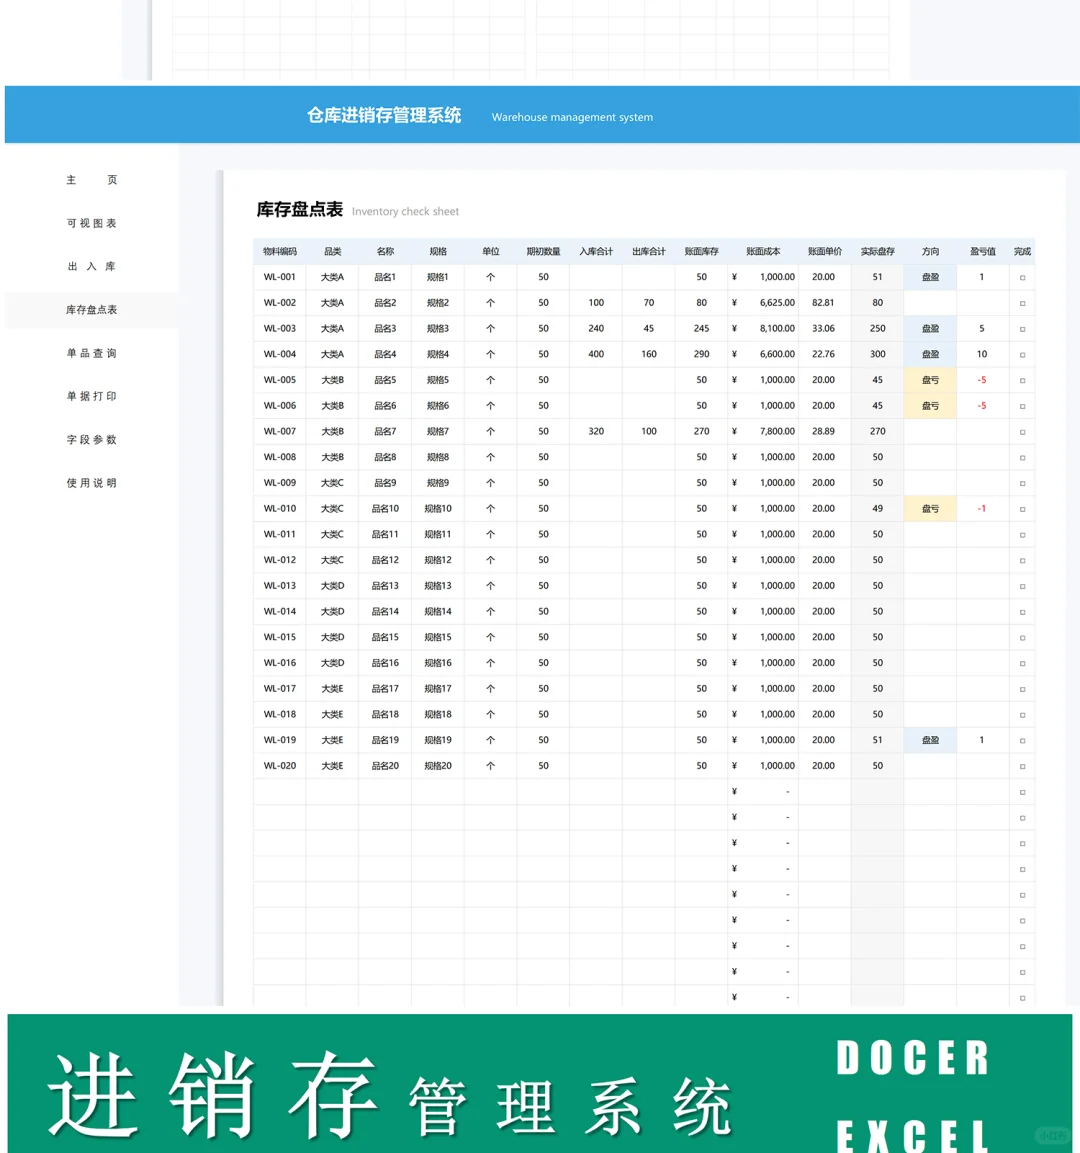This screenshot has width=1080, height=1153.
Task: Click the 33.06 unit price cell
Action: tap(824, 329)
